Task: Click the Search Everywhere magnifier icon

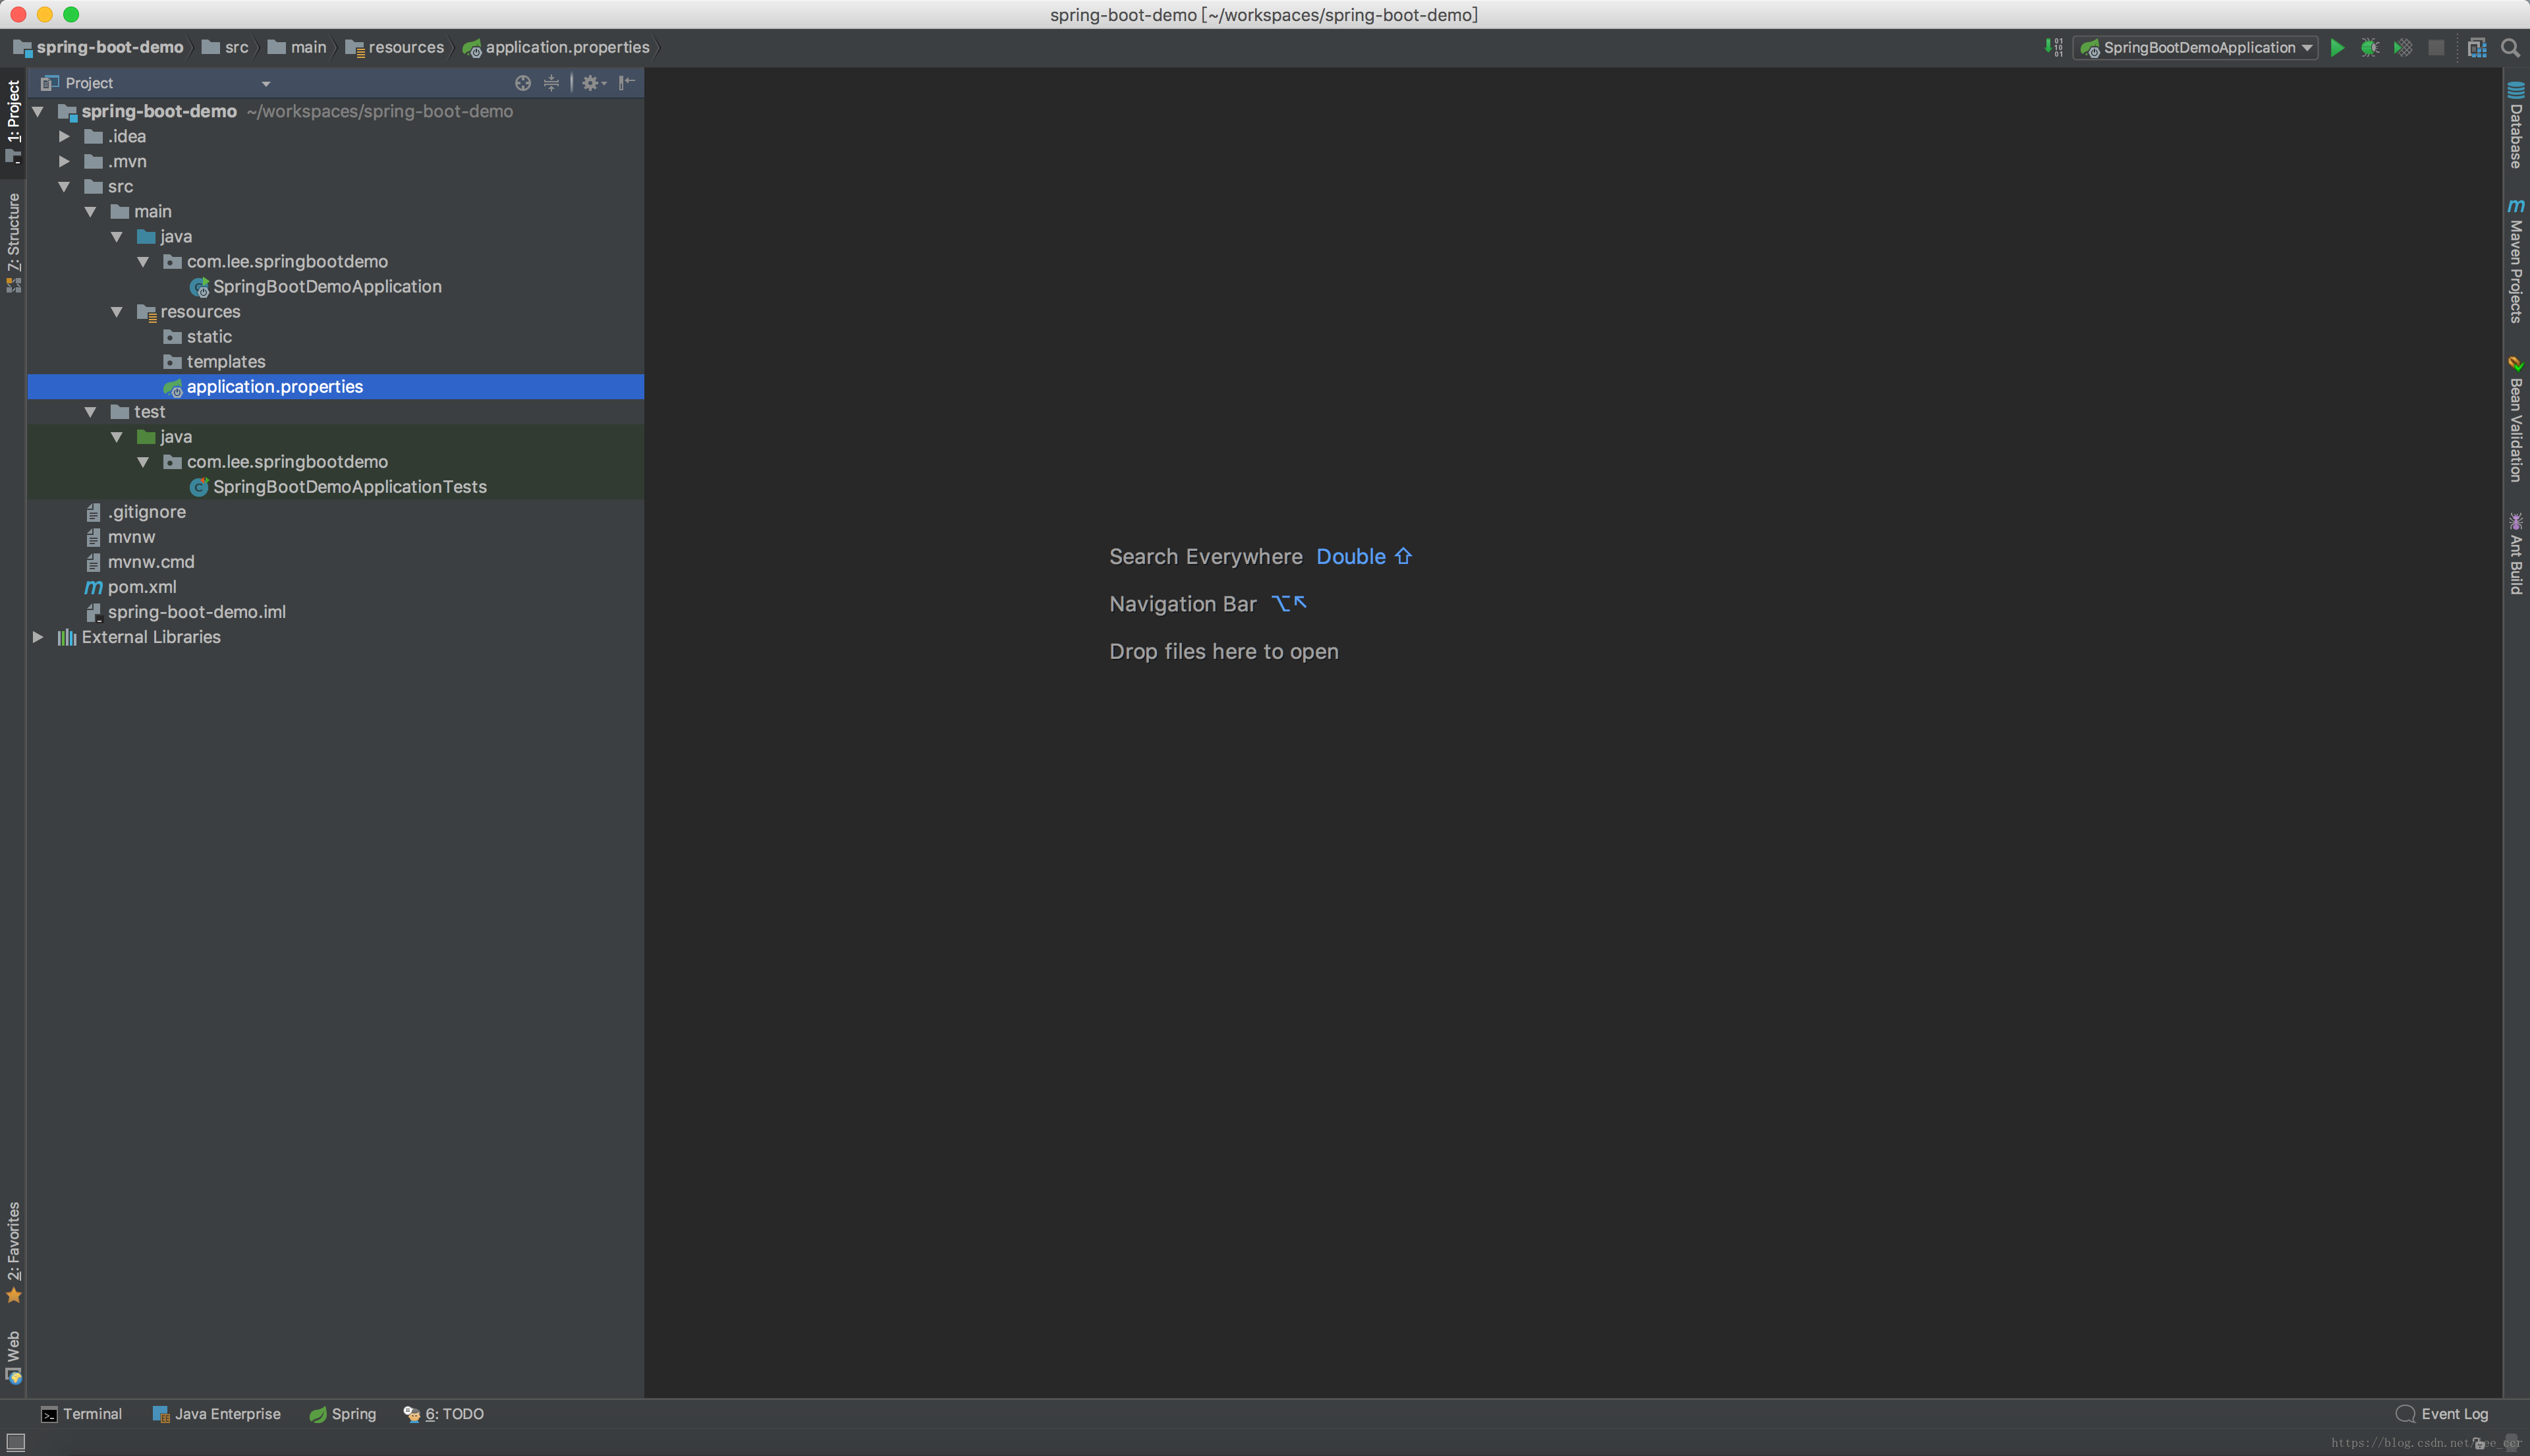Action: (x=2510, y=47)
